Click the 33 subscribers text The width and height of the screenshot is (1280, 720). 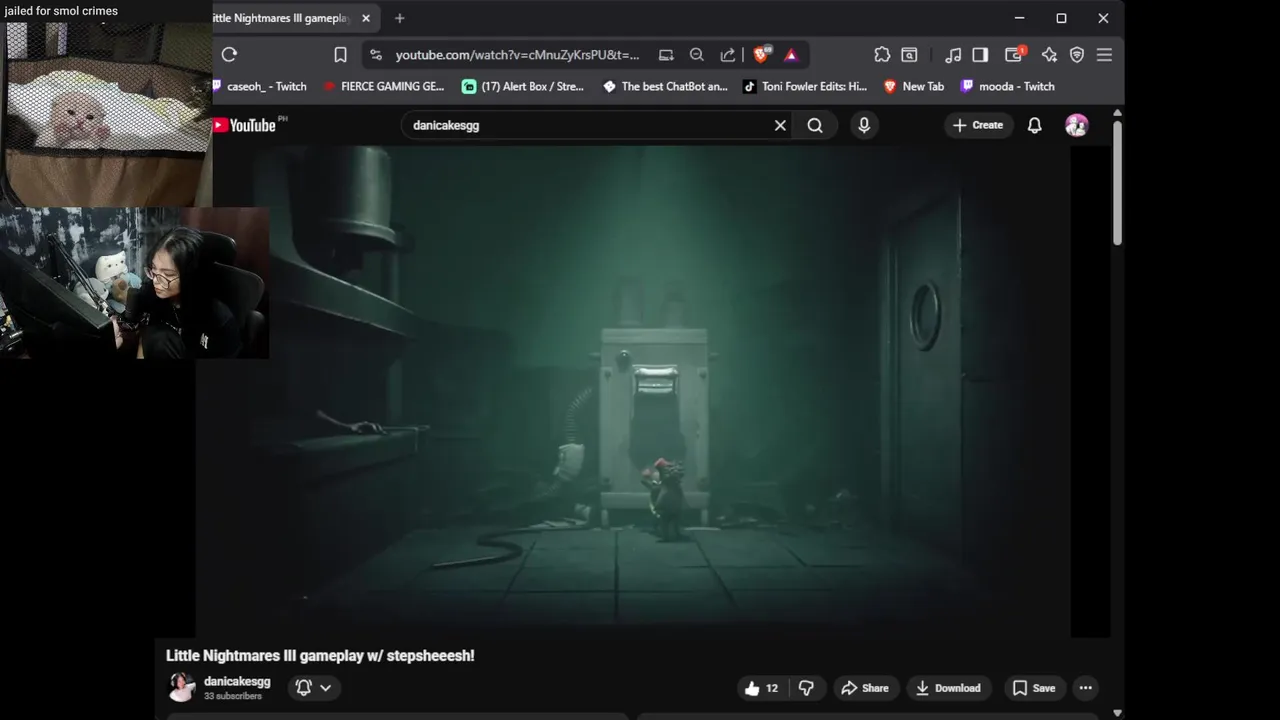tap(233, 696)
